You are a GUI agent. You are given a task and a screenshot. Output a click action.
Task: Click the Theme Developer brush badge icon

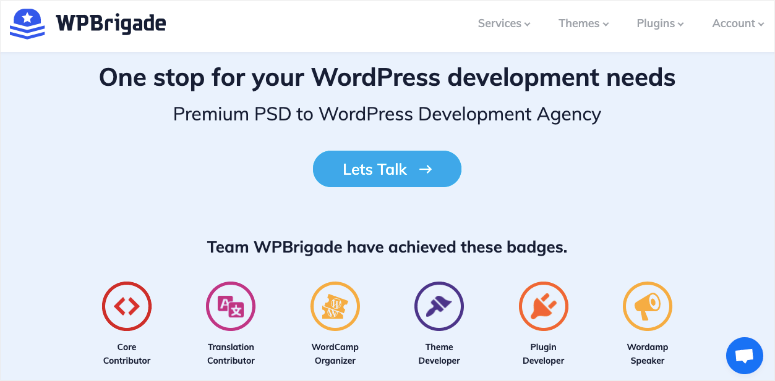coord(439,306)
